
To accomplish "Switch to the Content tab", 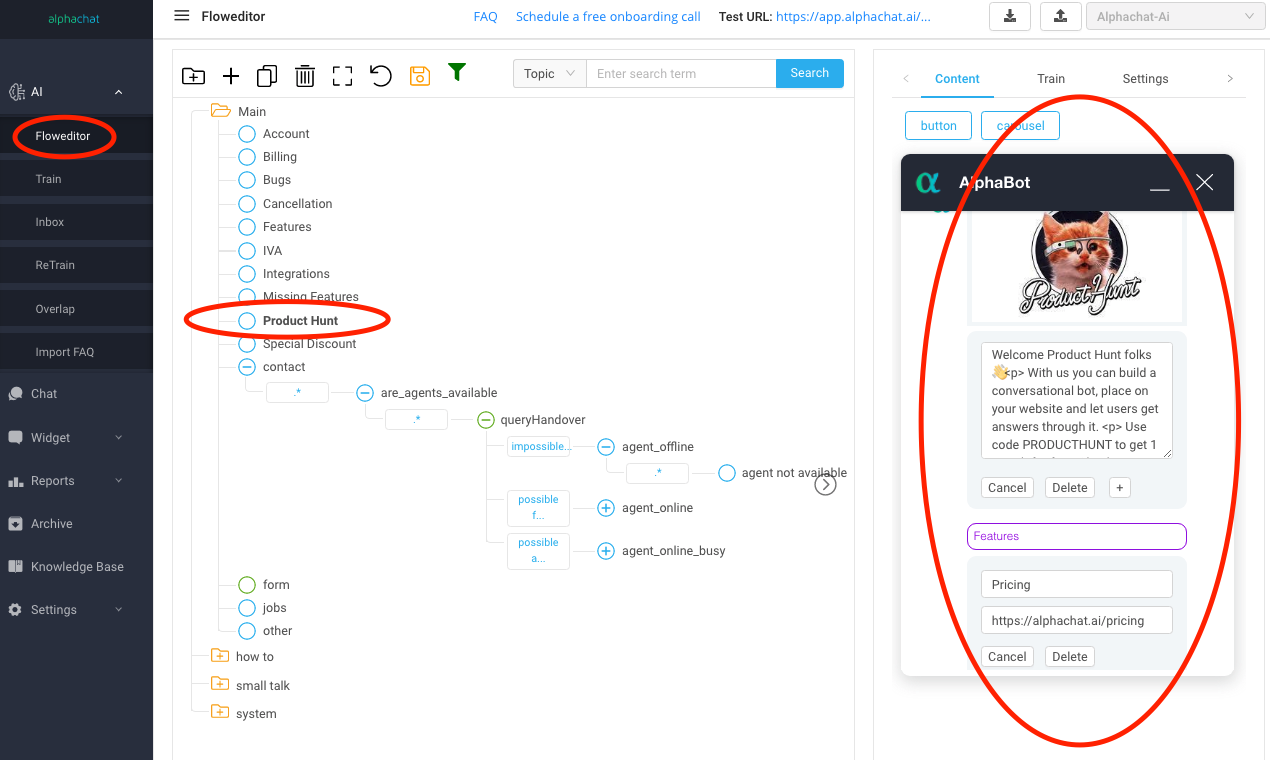I will [957, 79].
